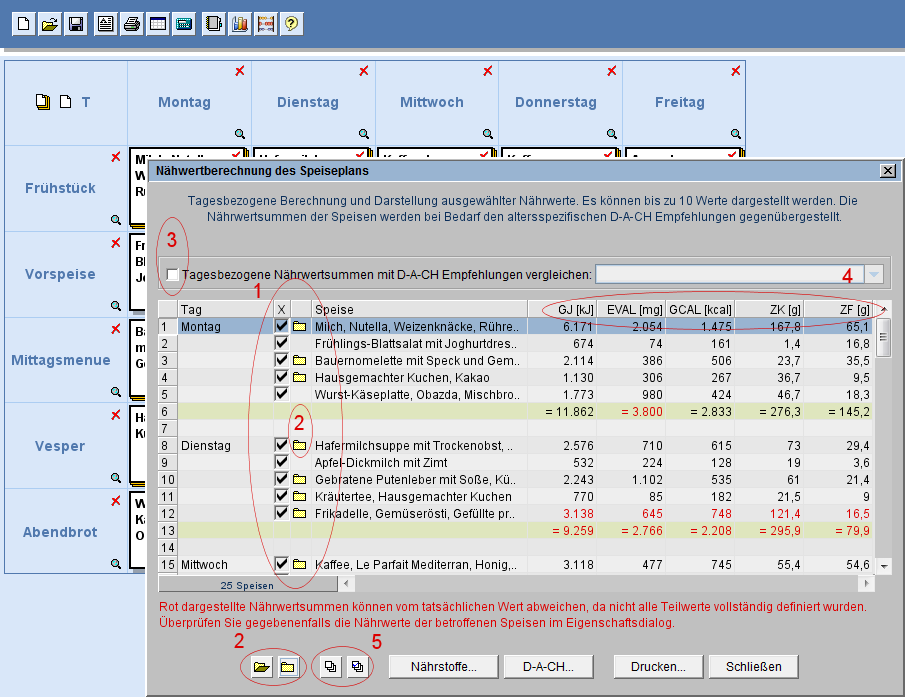Click the new document toolbar icon
The width and height of the screenshot is (905, 697).
(23, 24)
